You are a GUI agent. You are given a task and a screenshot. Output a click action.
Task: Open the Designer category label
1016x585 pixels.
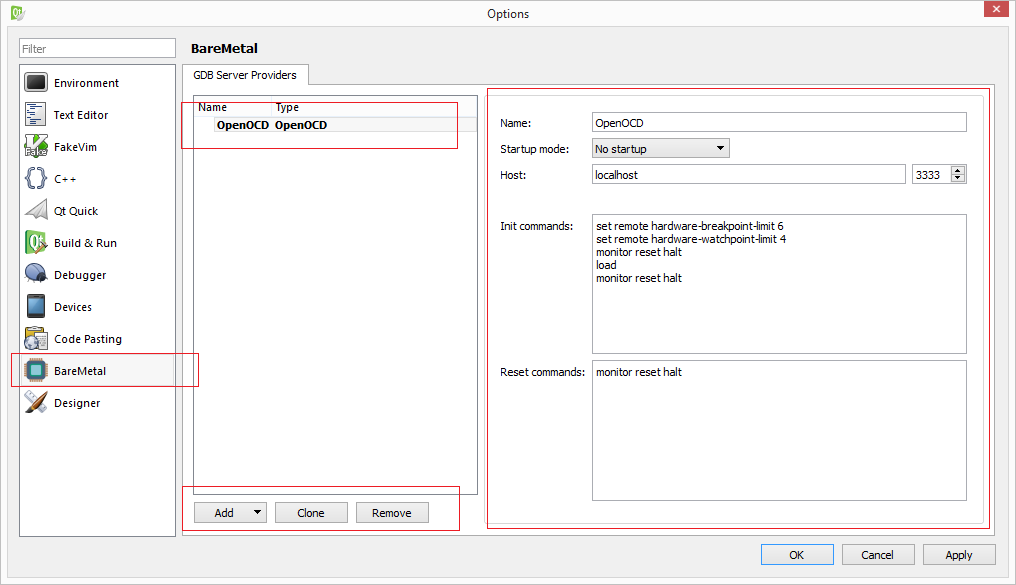77,403
